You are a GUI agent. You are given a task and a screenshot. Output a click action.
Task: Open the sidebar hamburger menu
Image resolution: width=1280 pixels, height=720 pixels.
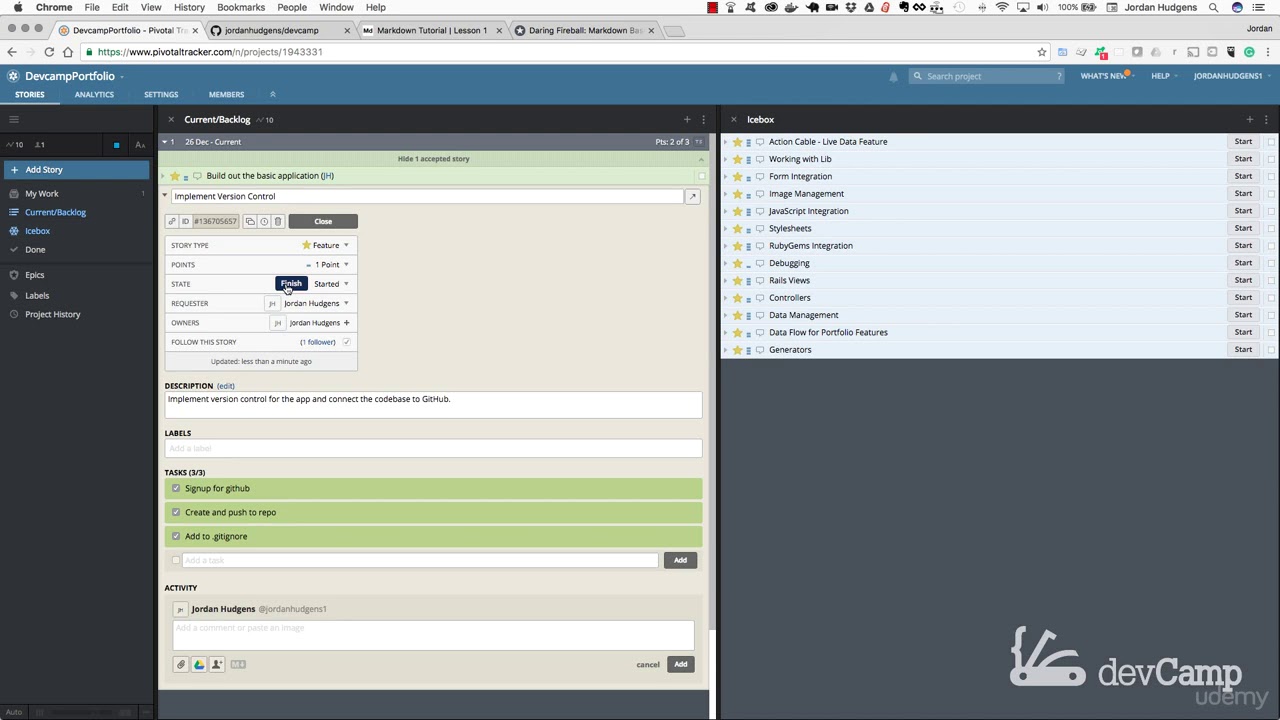click(x=14, y=119)
